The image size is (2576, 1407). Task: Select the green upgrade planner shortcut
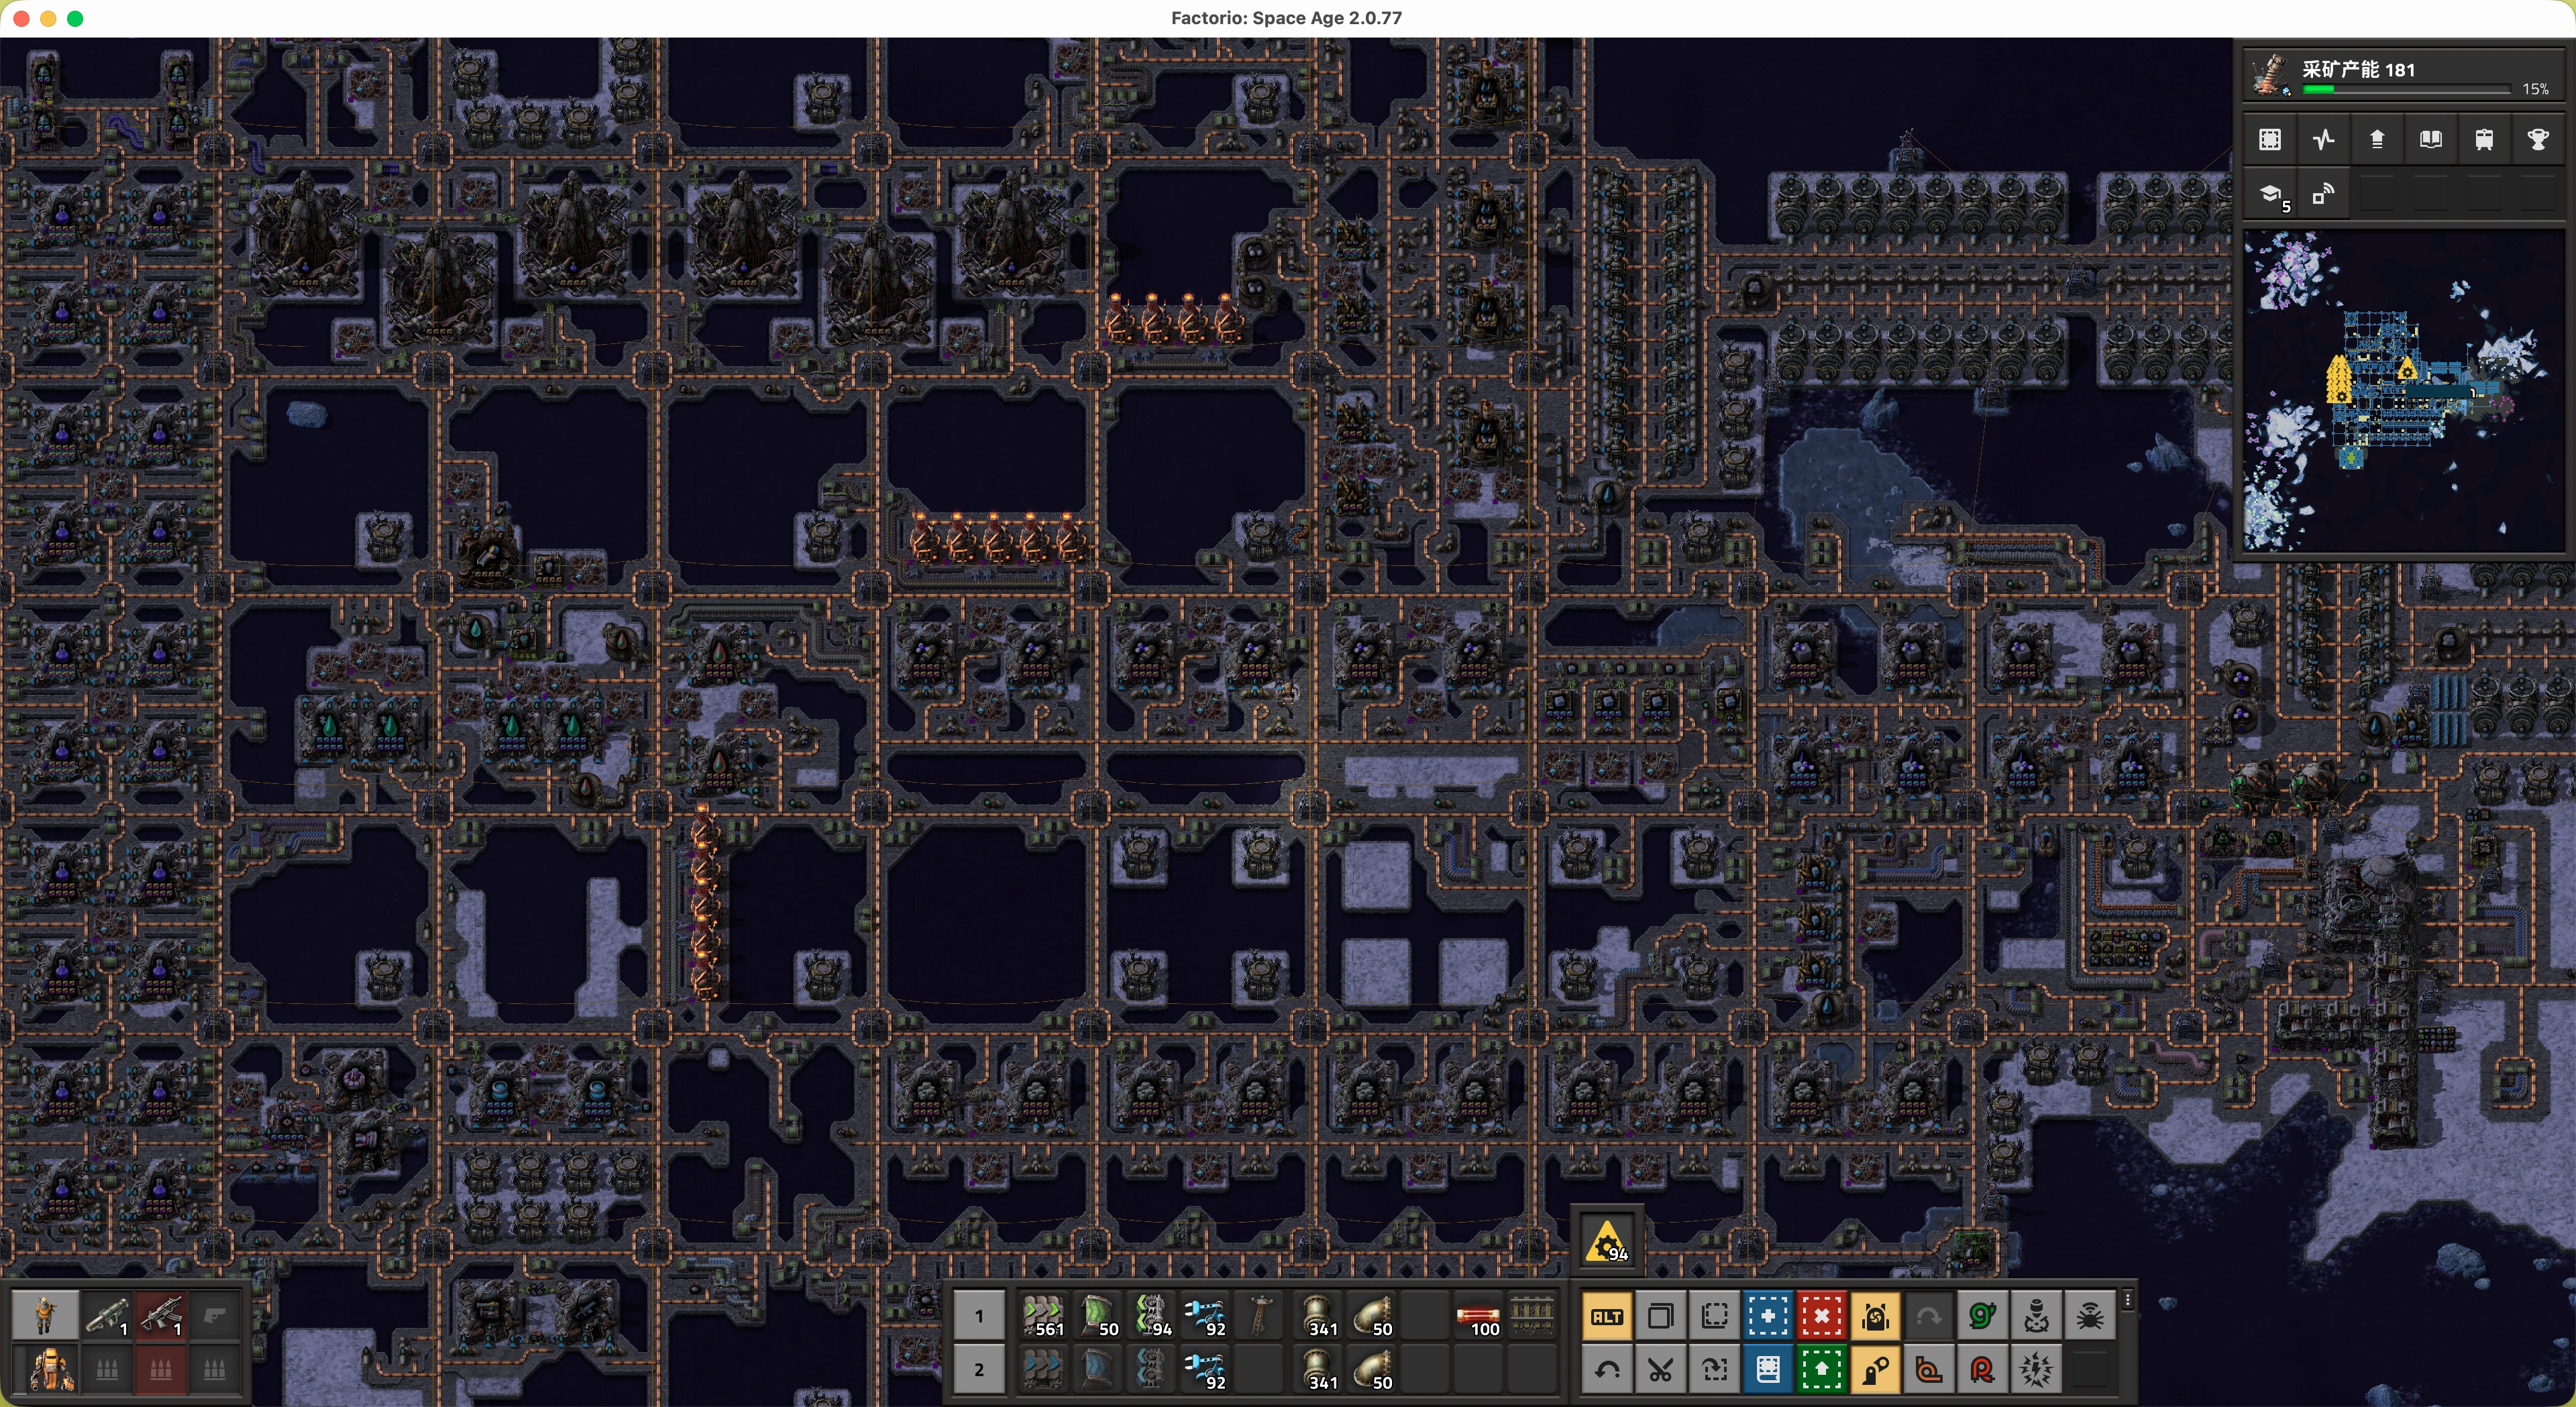pyautogui.click(x=1821, y=1370)
